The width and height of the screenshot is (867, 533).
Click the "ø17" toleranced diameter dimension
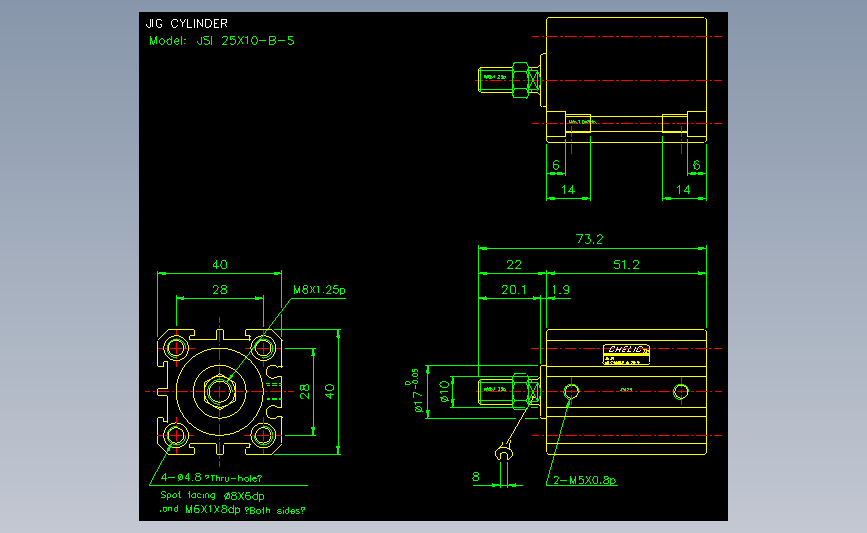pyautogui.click(x=417, y=392)
